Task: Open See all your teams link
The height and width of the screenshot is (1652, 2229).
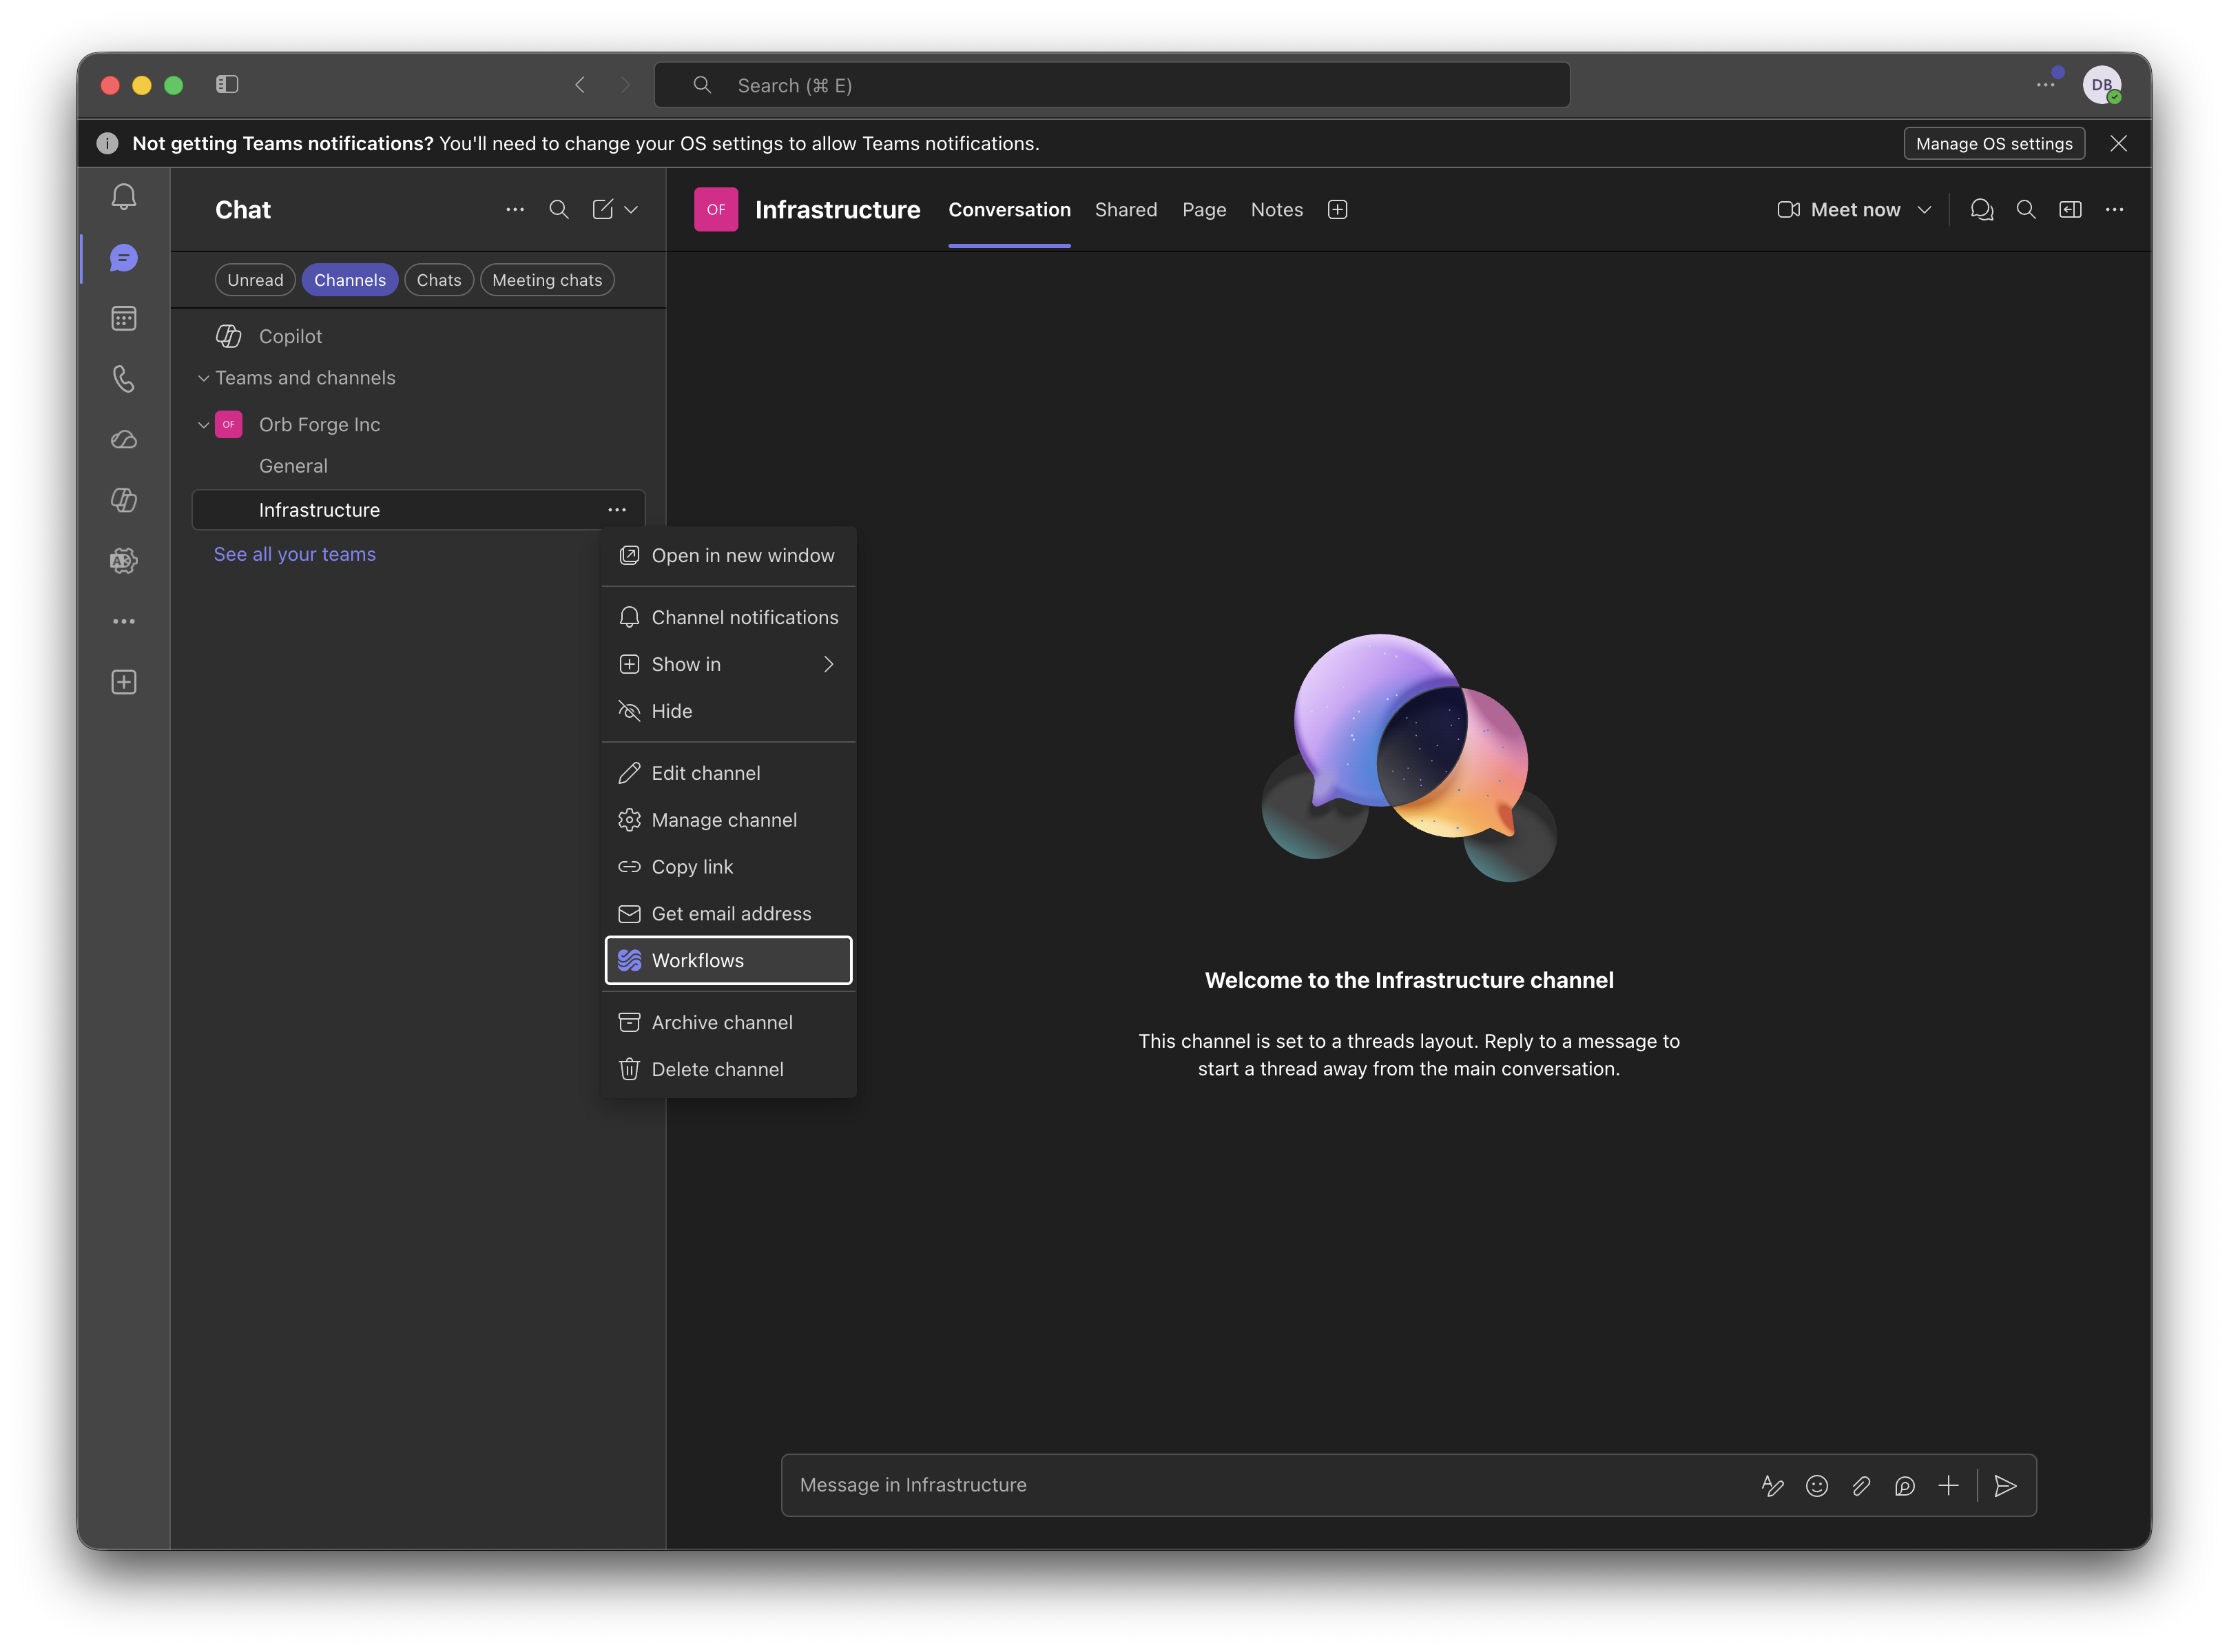Action: 295,554
